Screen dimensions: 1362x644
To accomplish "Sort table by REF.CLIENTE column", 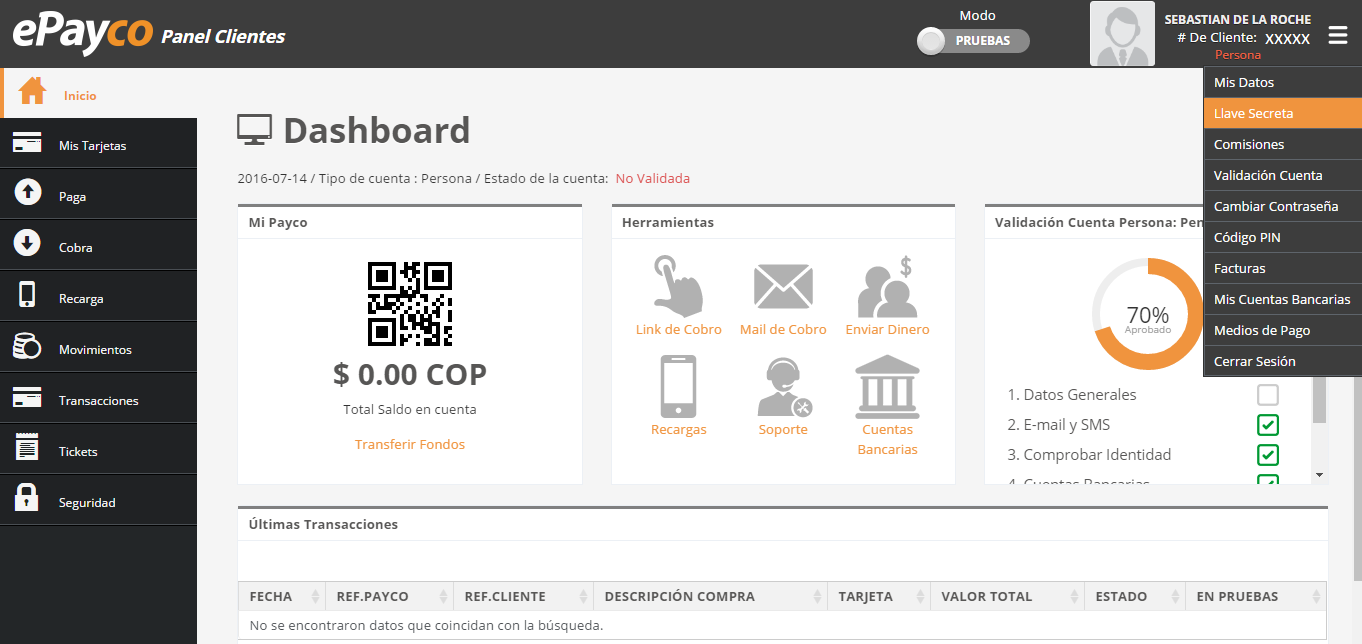I will coord(524,596).
